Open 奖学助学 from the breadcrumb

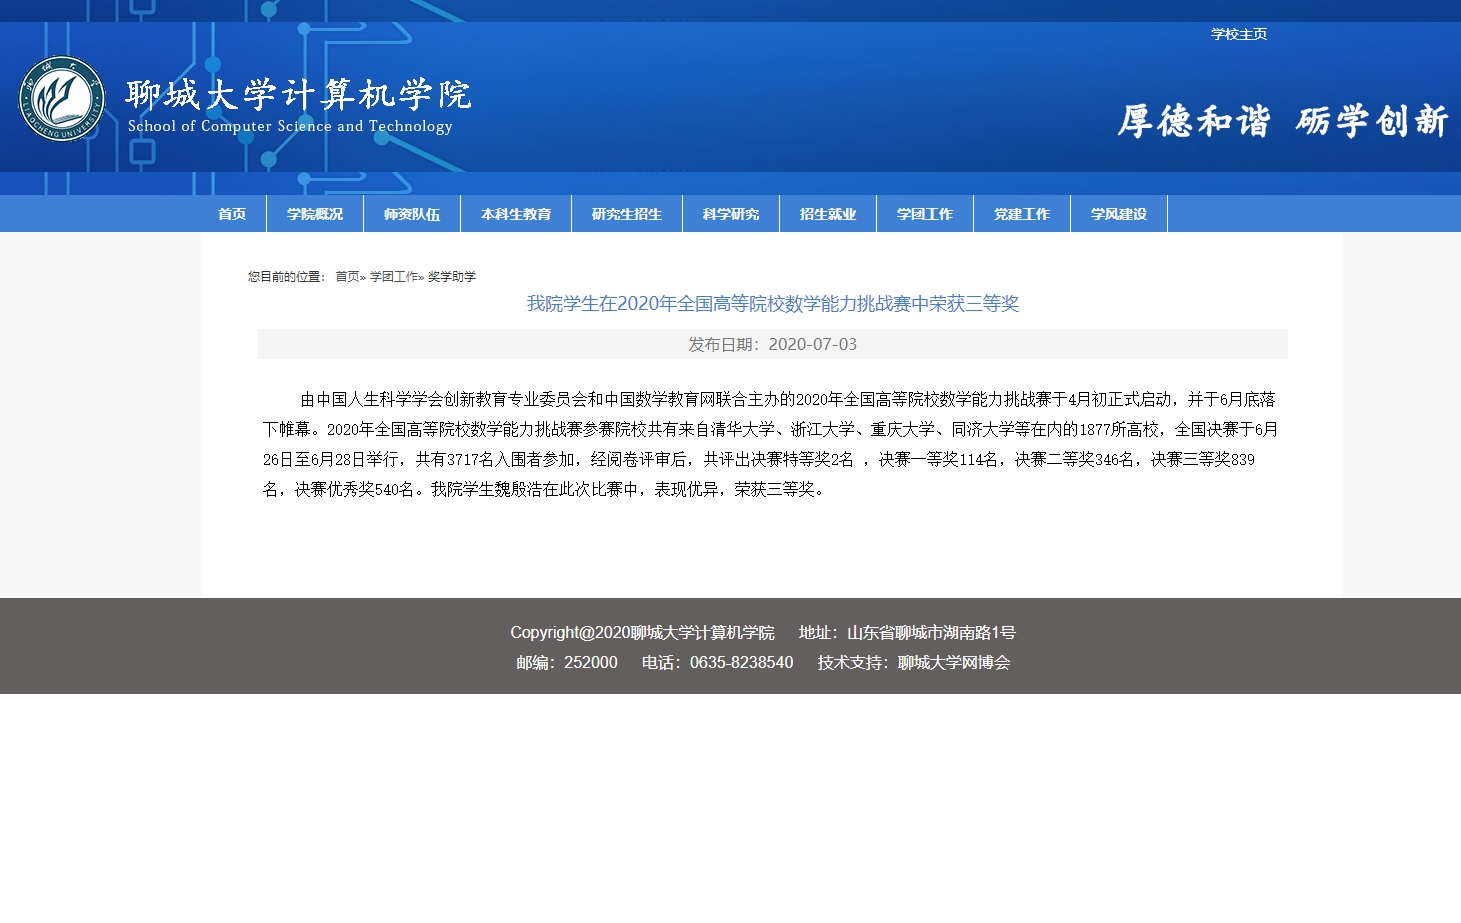tap(454, 277)
